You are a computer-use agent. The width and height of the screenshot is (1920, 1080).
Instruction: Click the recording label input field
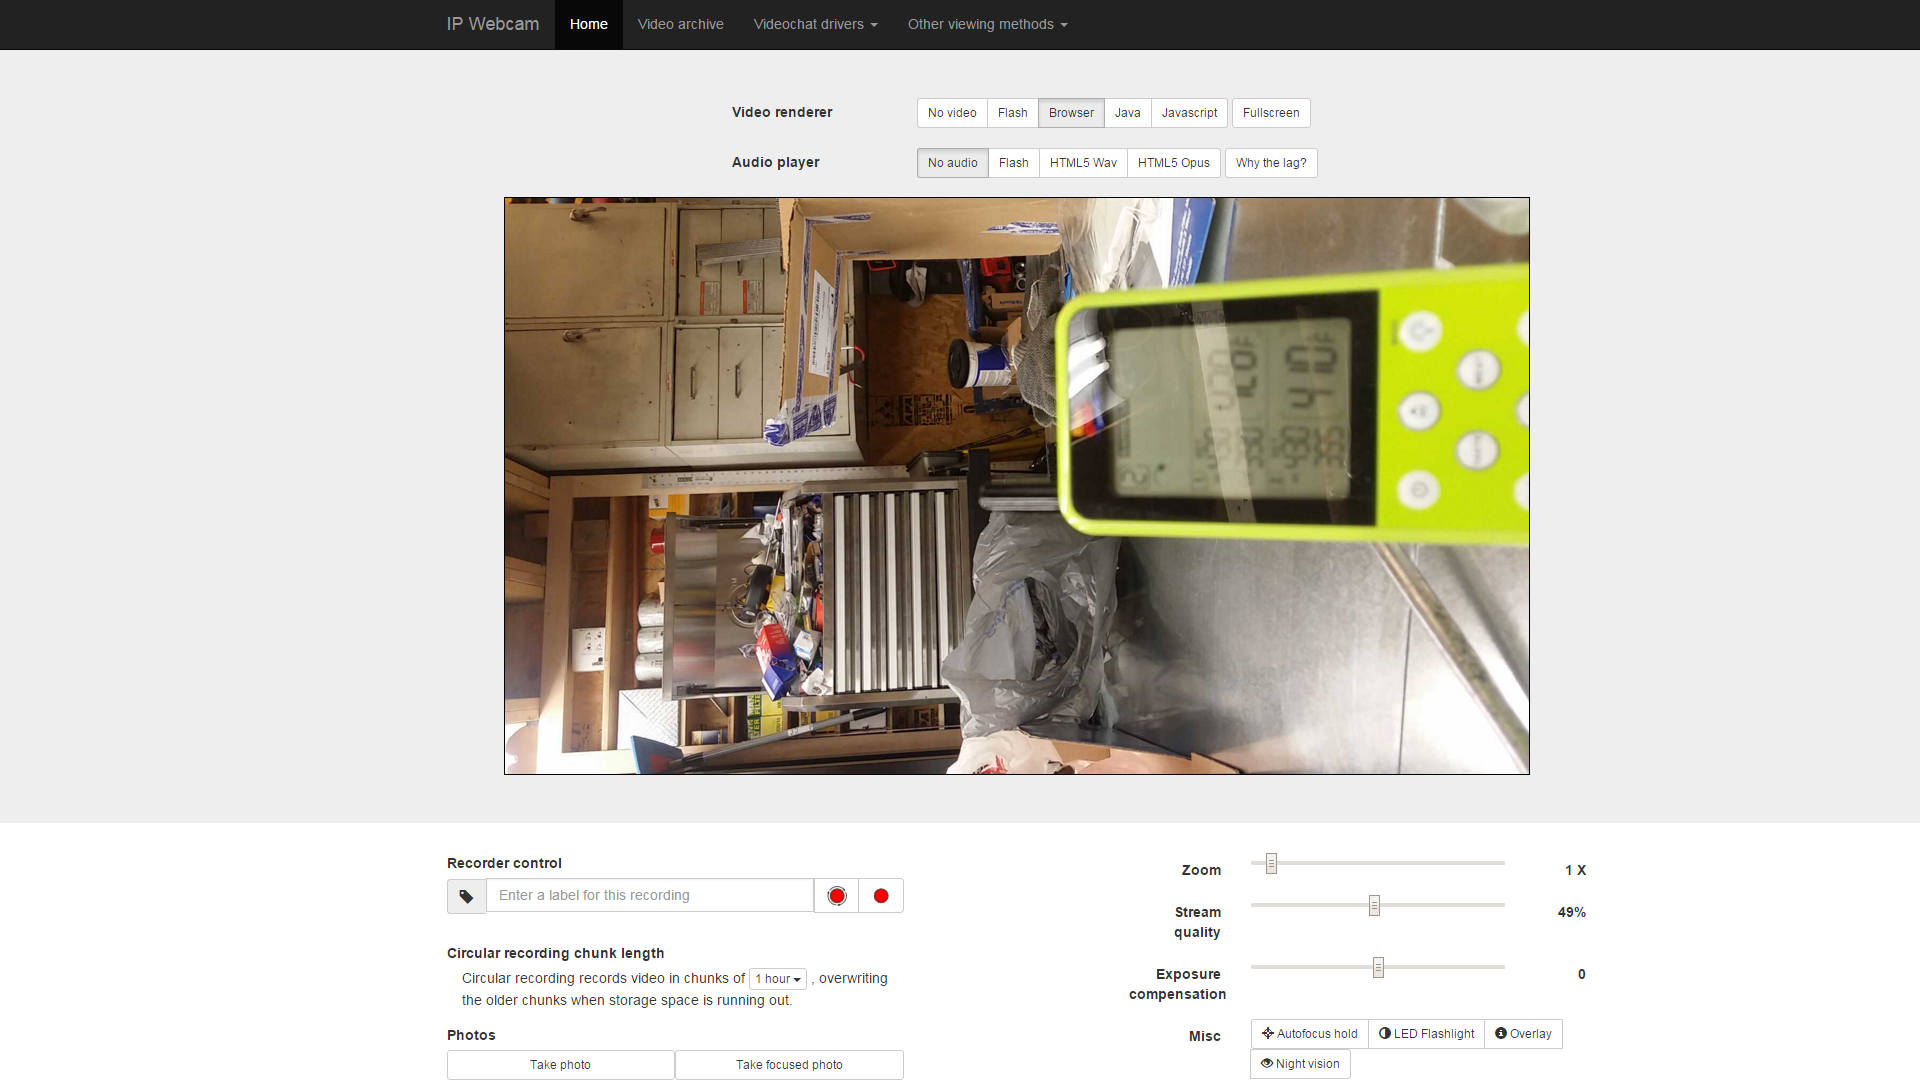pos(650,896)
